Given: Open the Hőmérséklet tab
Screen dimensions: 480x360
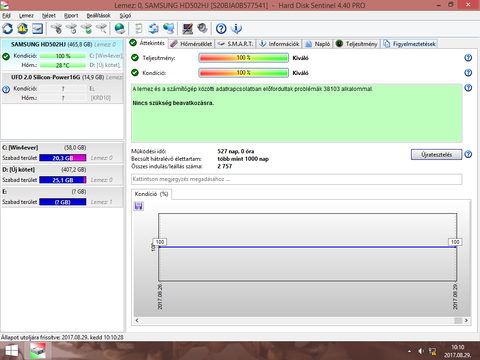Looking at the screenshot, I should (x=192, y=44).
